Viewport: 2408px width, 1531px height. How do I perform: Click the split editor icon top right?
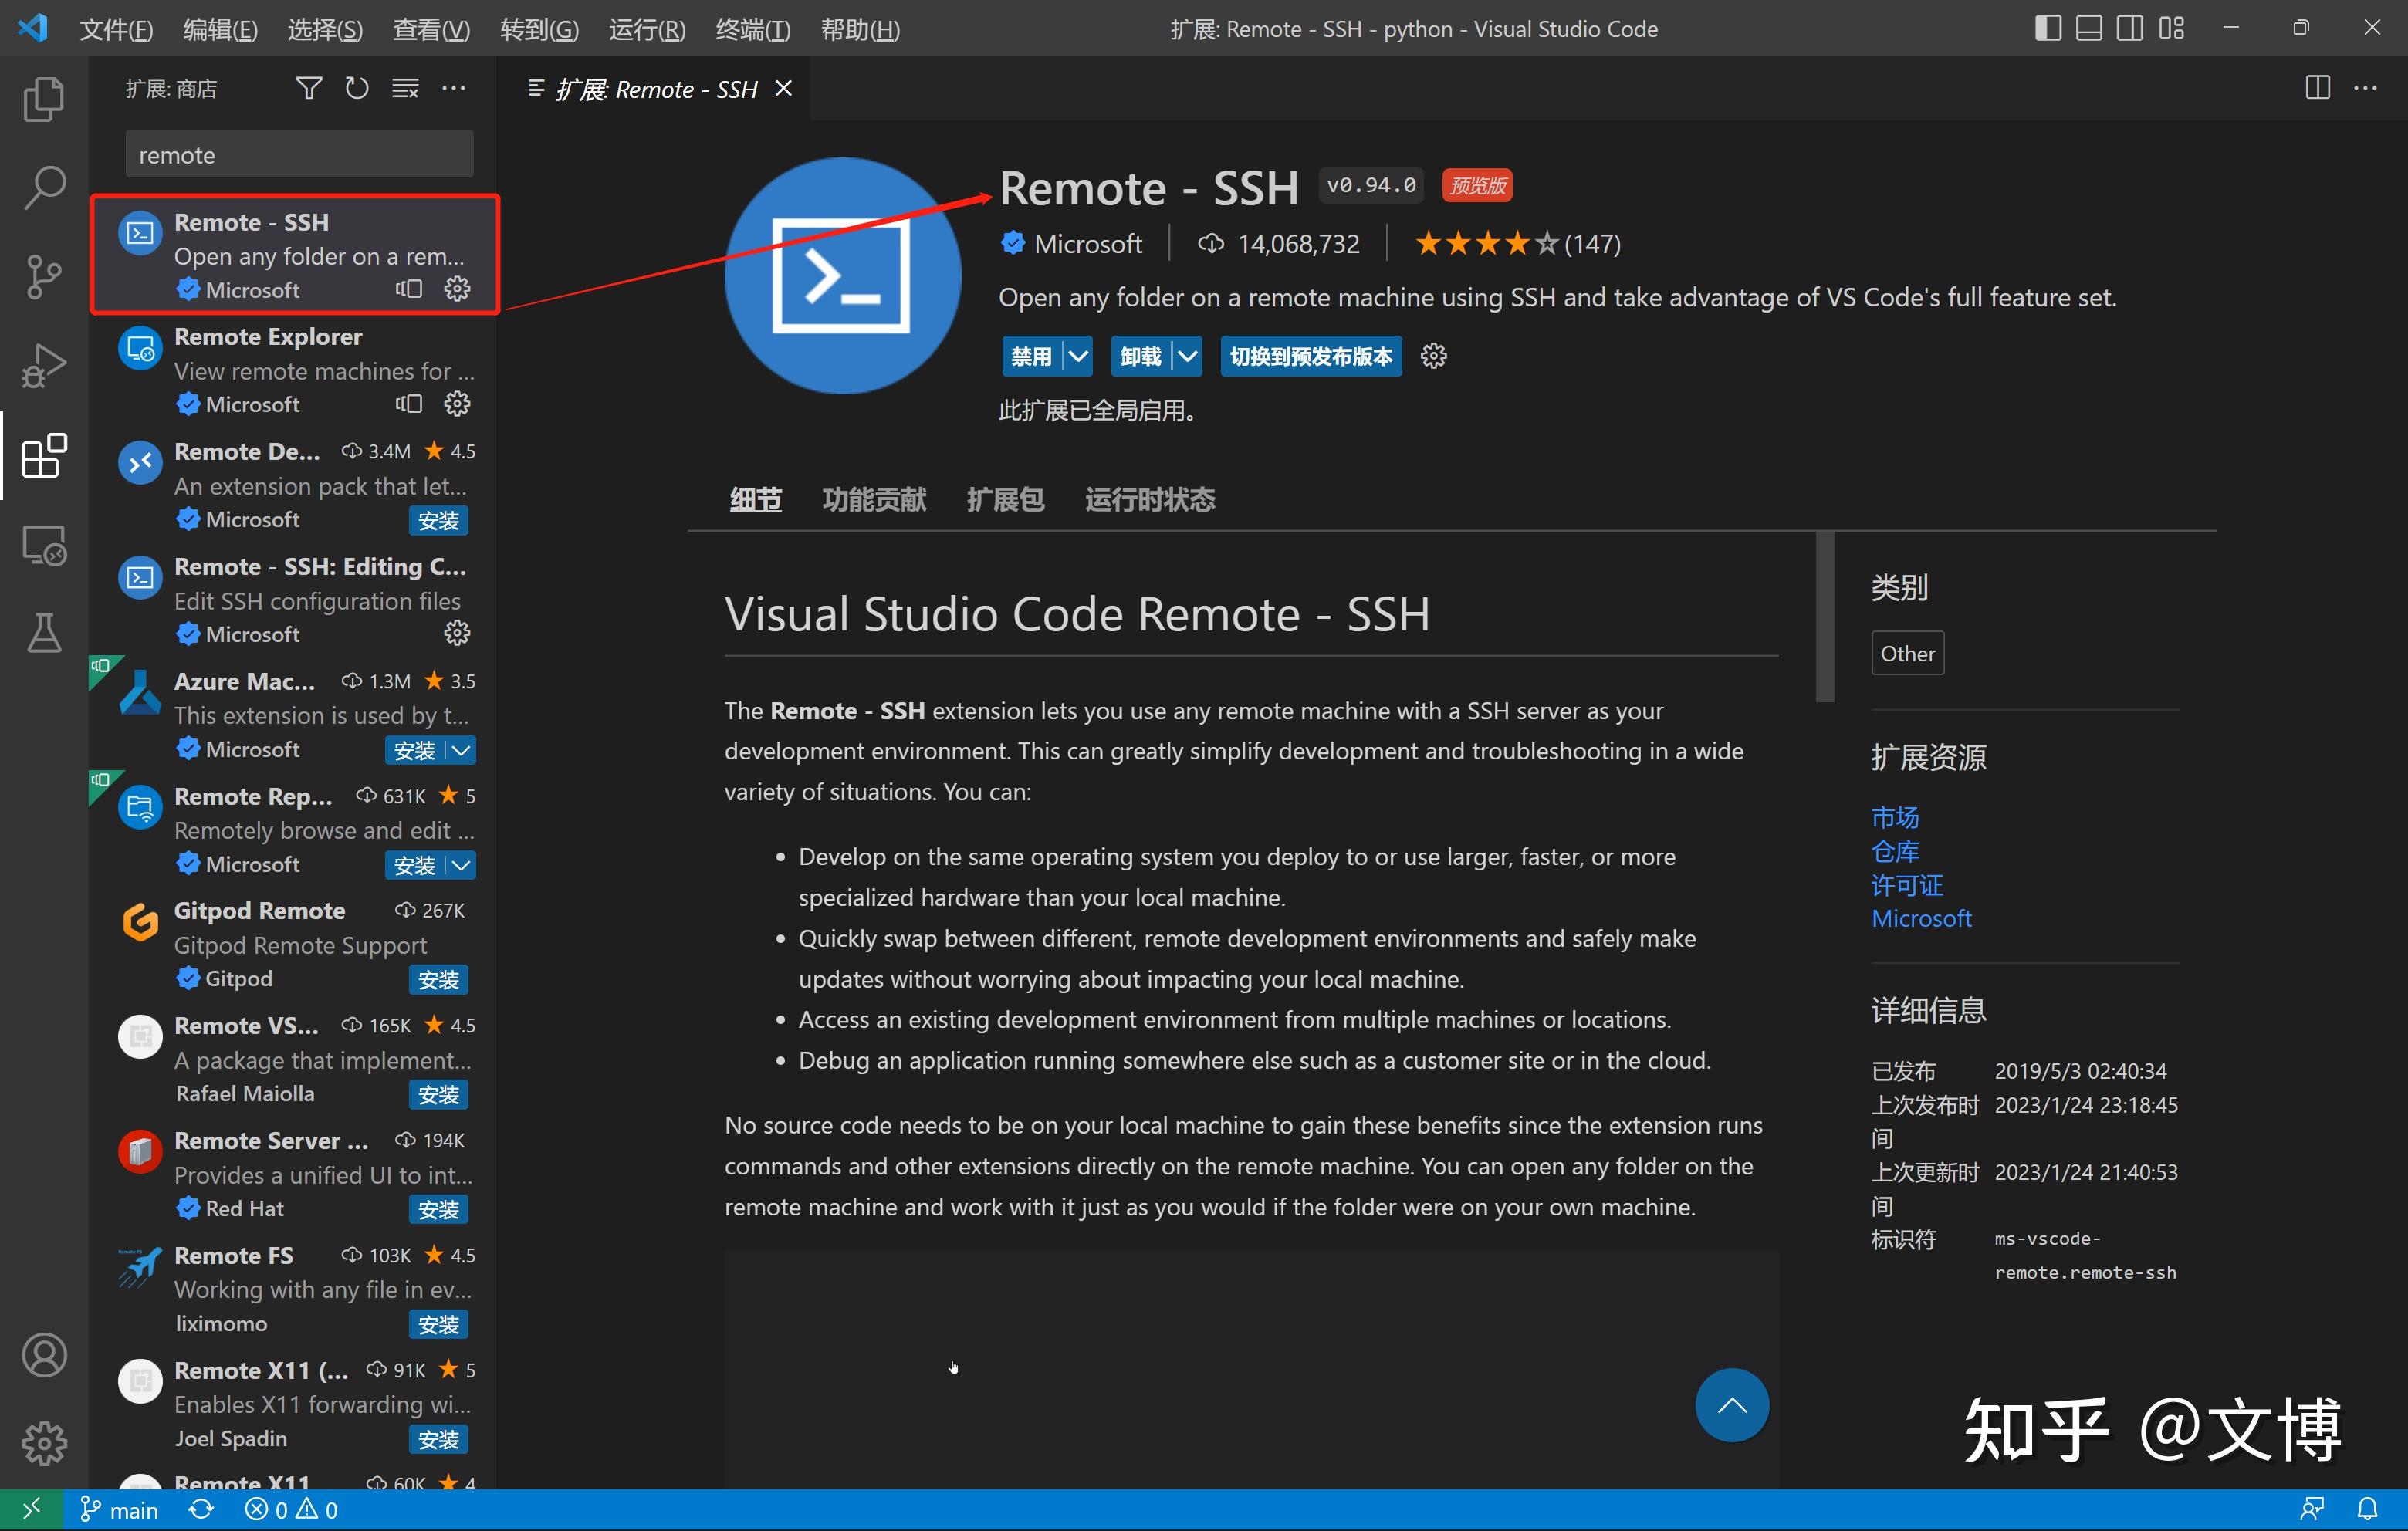pos(2316,88)
